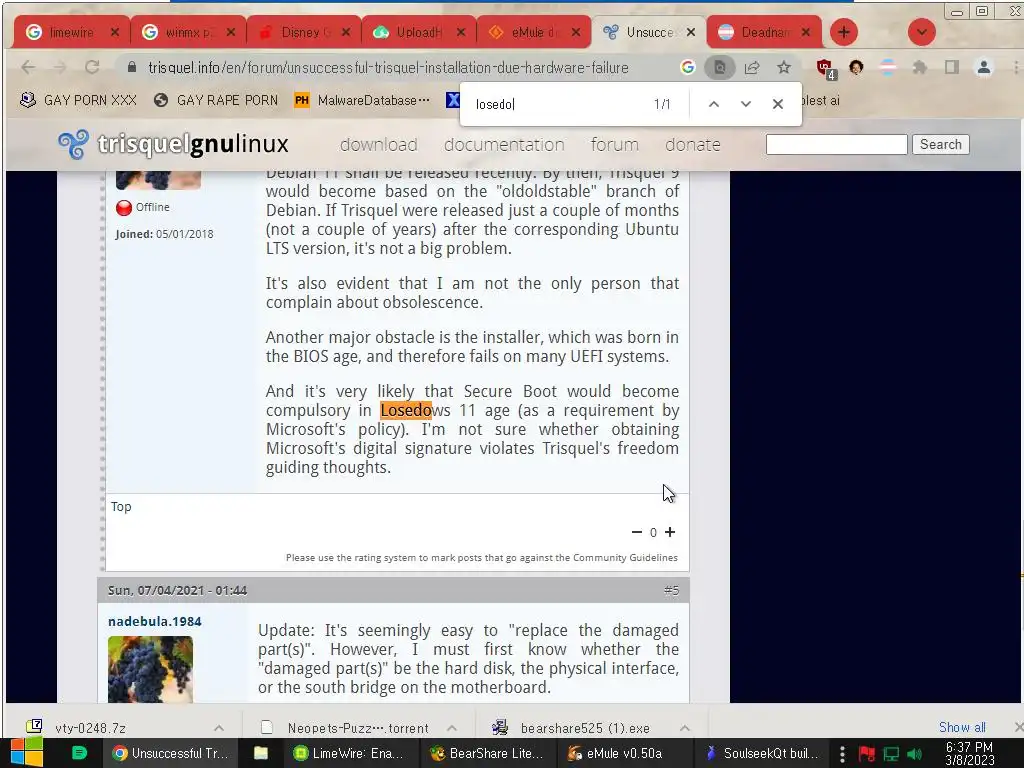Screen dimensions: 1024x768
Task: Expand options for Neopets-Puzz torrent download
Action: [x=452, y=728]
